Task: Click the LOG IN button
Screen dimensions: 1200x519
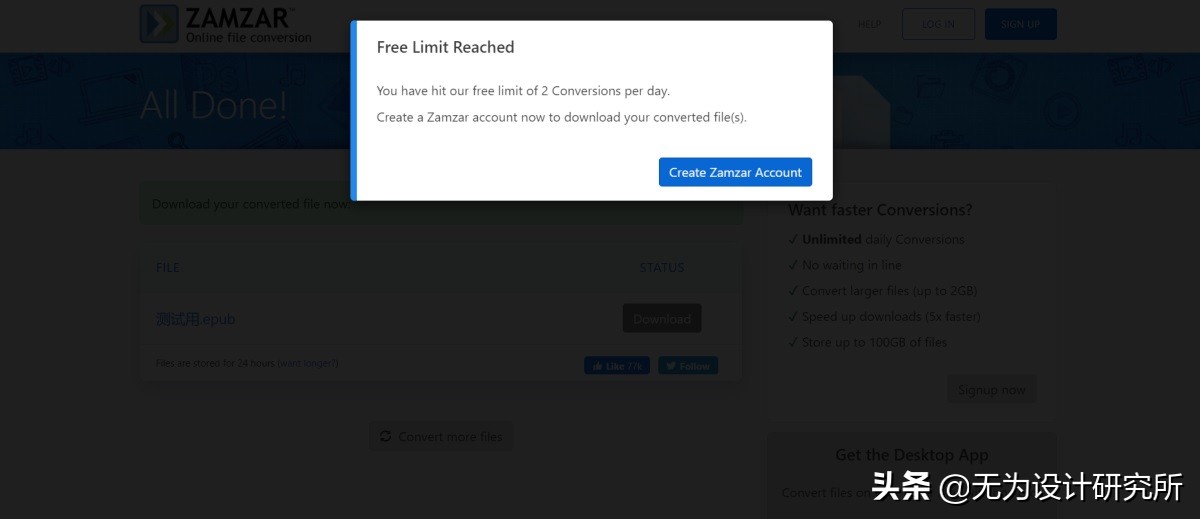Action: click(938, 24)
